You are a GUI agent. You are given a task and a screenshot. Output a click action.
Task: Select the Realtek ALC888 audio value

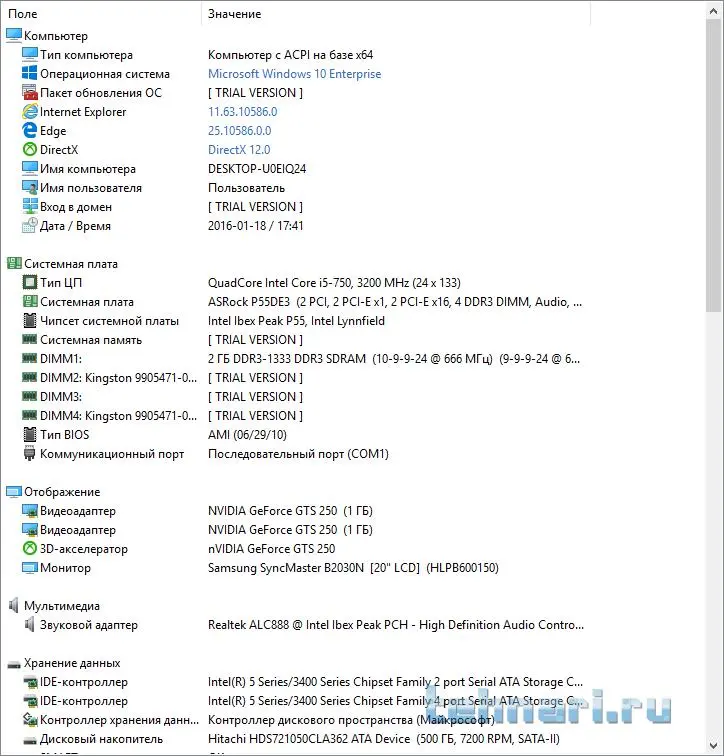click(396, 624)
